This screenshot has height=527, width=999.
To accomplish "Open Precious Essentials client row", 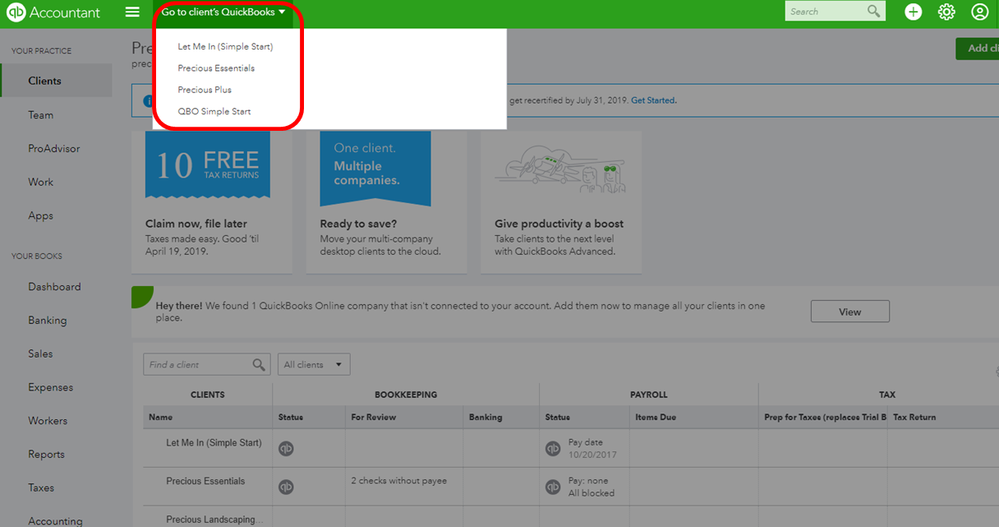I will pyautogui.click(x=205, y=481).
